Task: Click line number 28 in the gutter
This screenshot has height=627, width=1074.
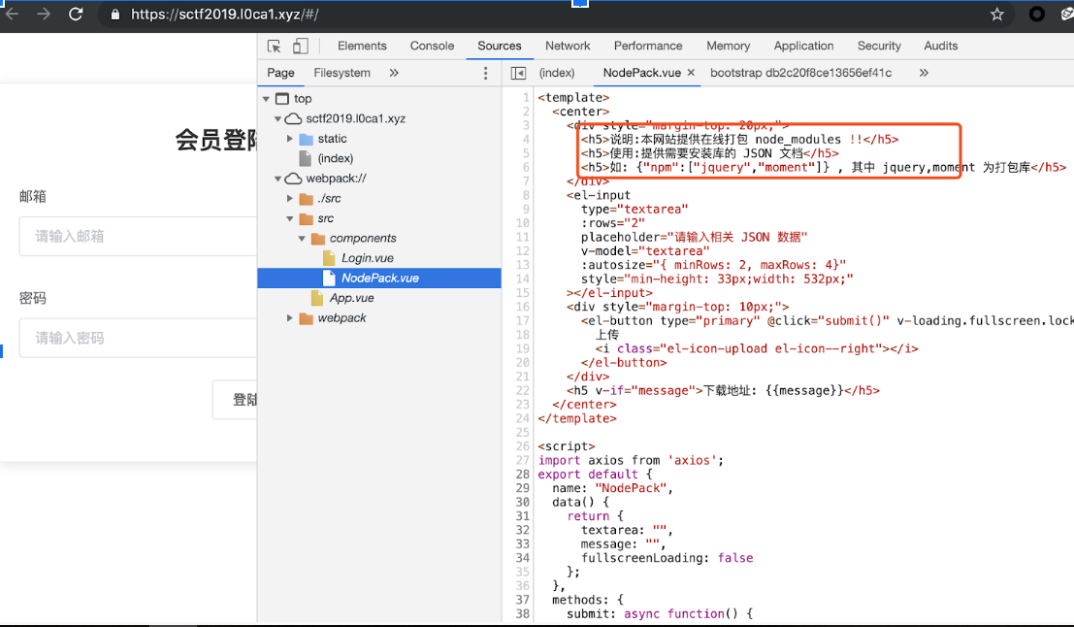Action: click(523, 474)
